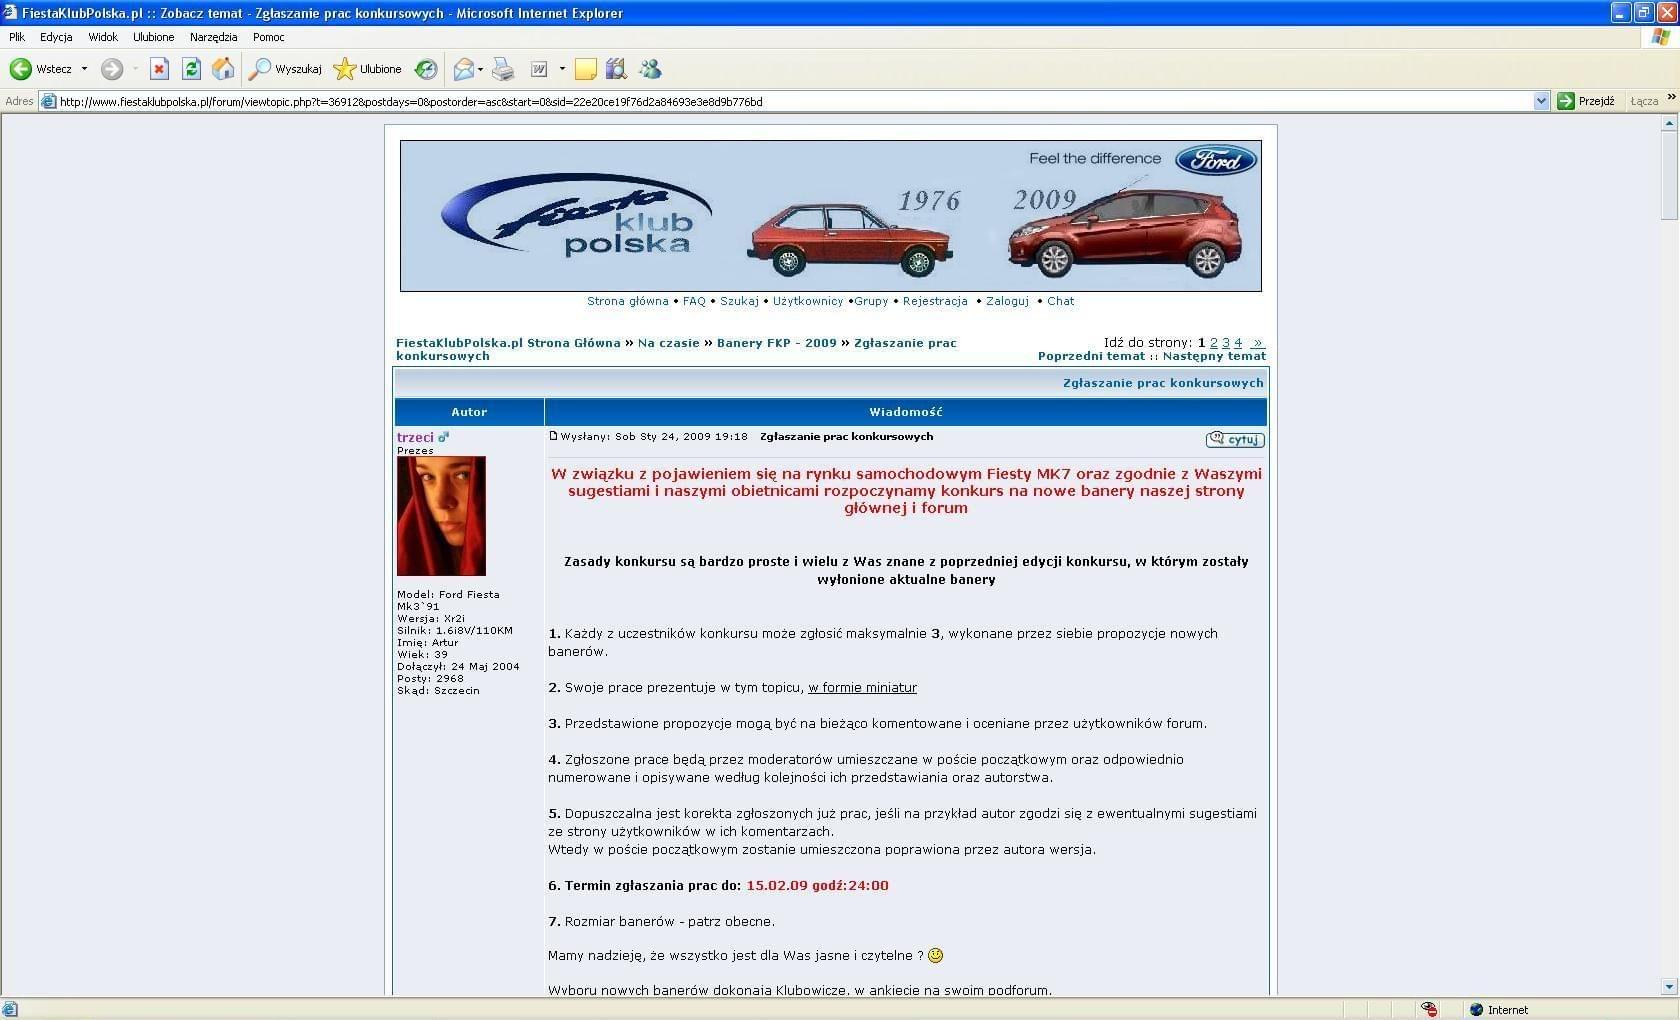Open the Widok menu

(103, 37)
